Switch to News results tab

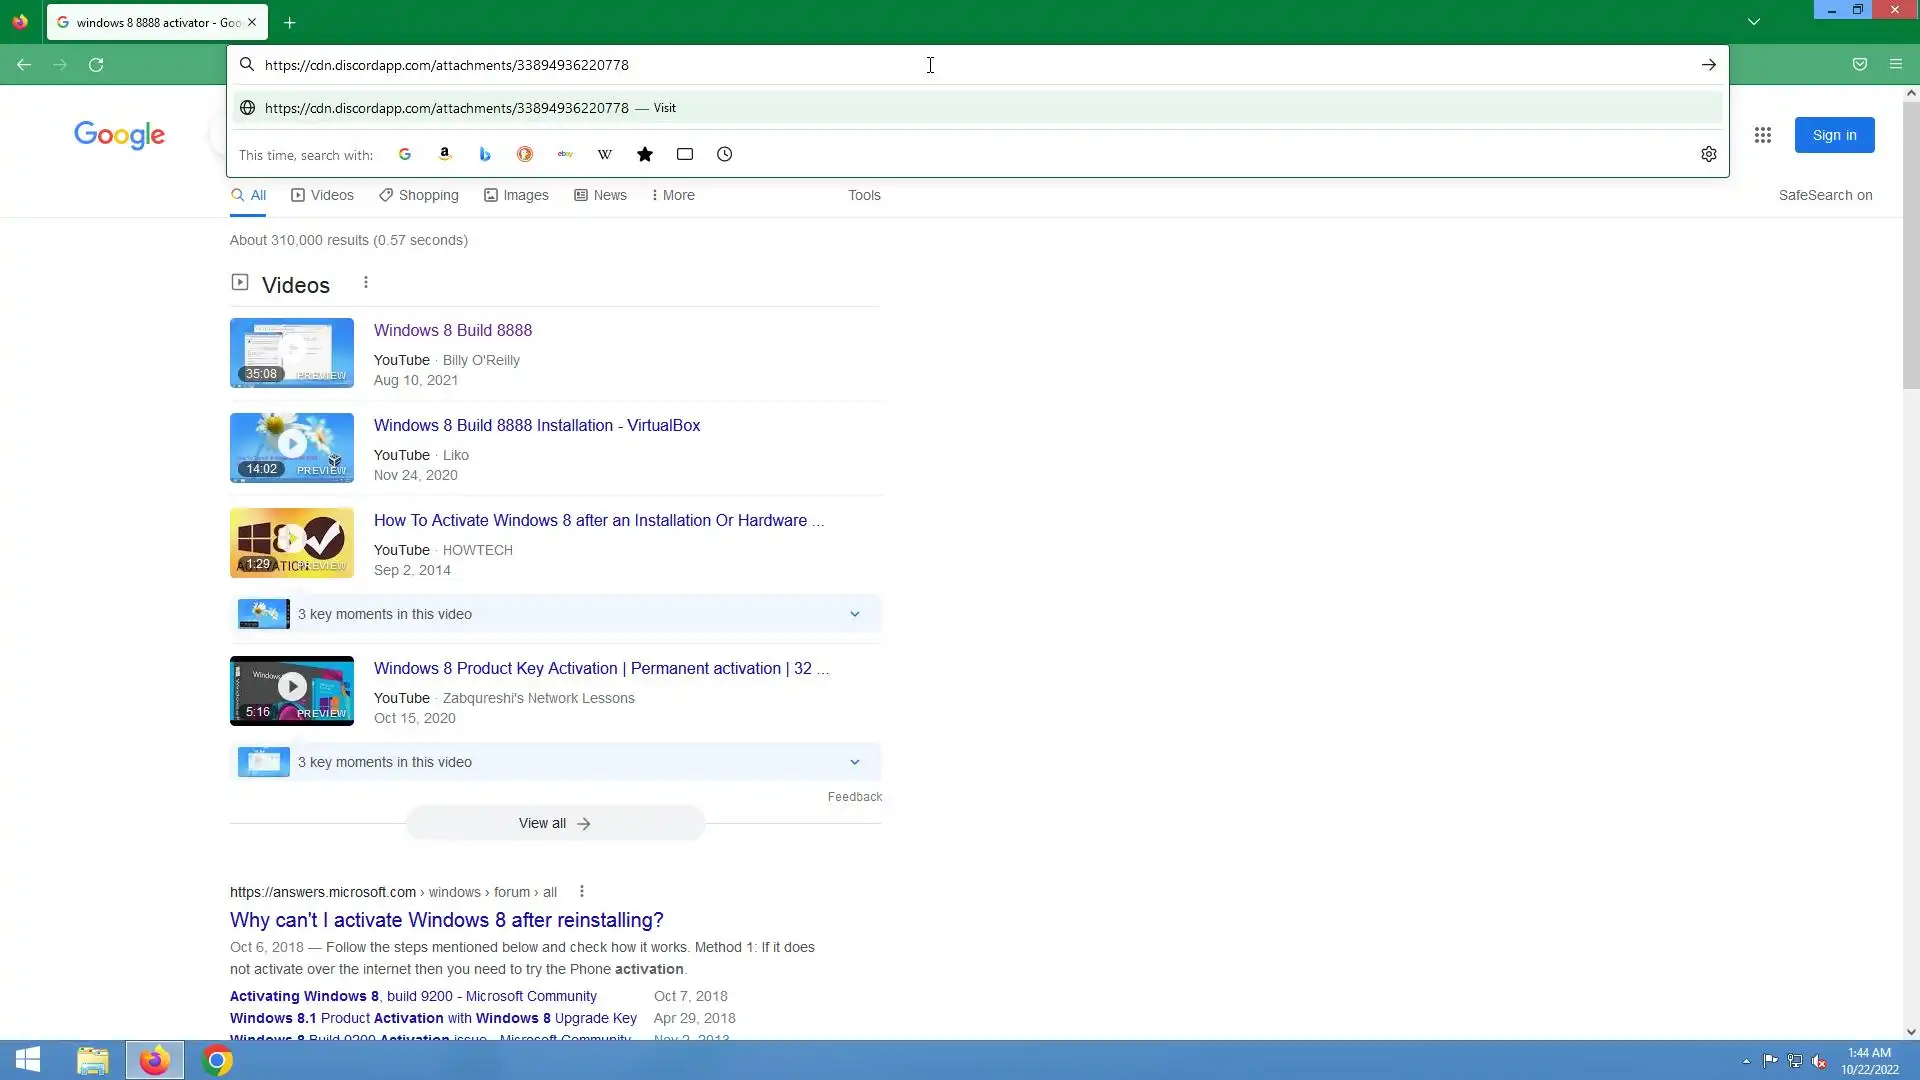pos(600,195)
